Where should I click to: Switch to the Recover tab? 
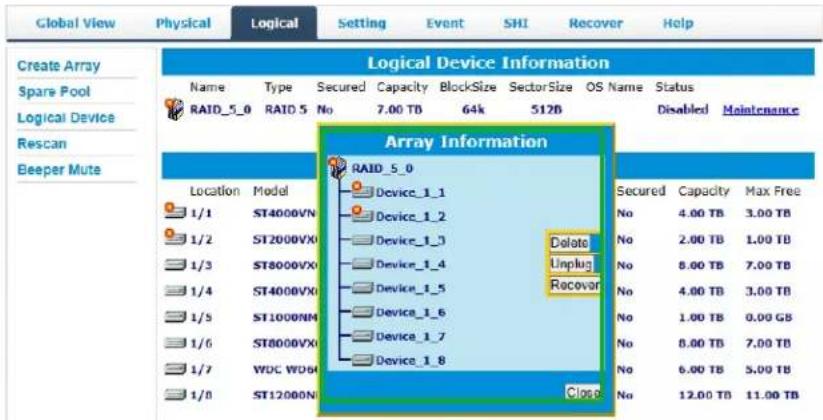point(596,24)
